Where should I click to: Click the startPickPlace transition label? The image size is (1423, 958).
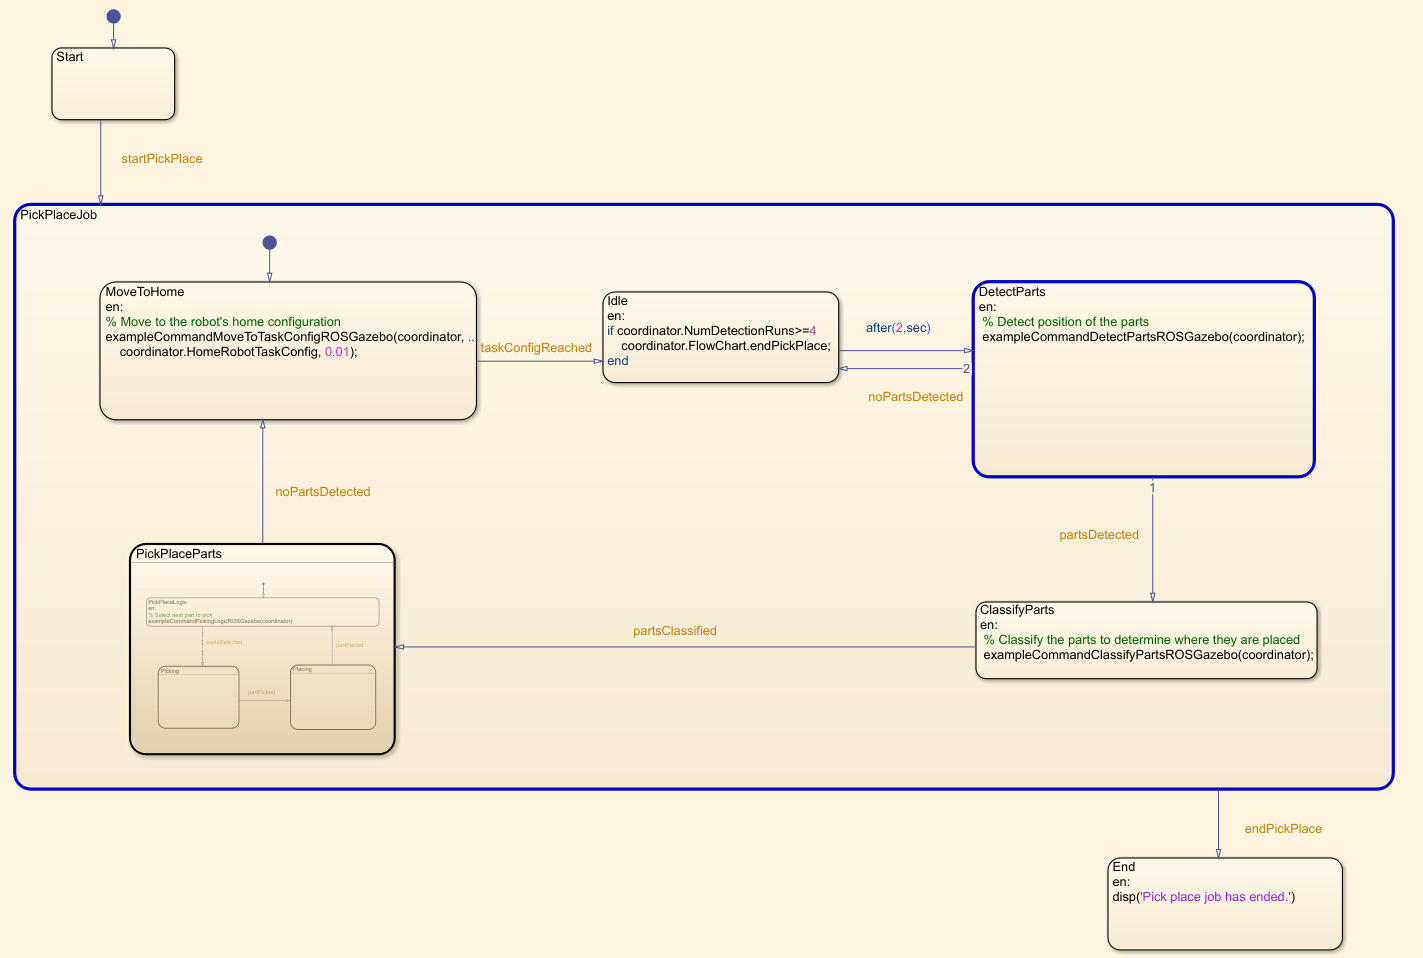pyautogui.click(x=162, y=159)
